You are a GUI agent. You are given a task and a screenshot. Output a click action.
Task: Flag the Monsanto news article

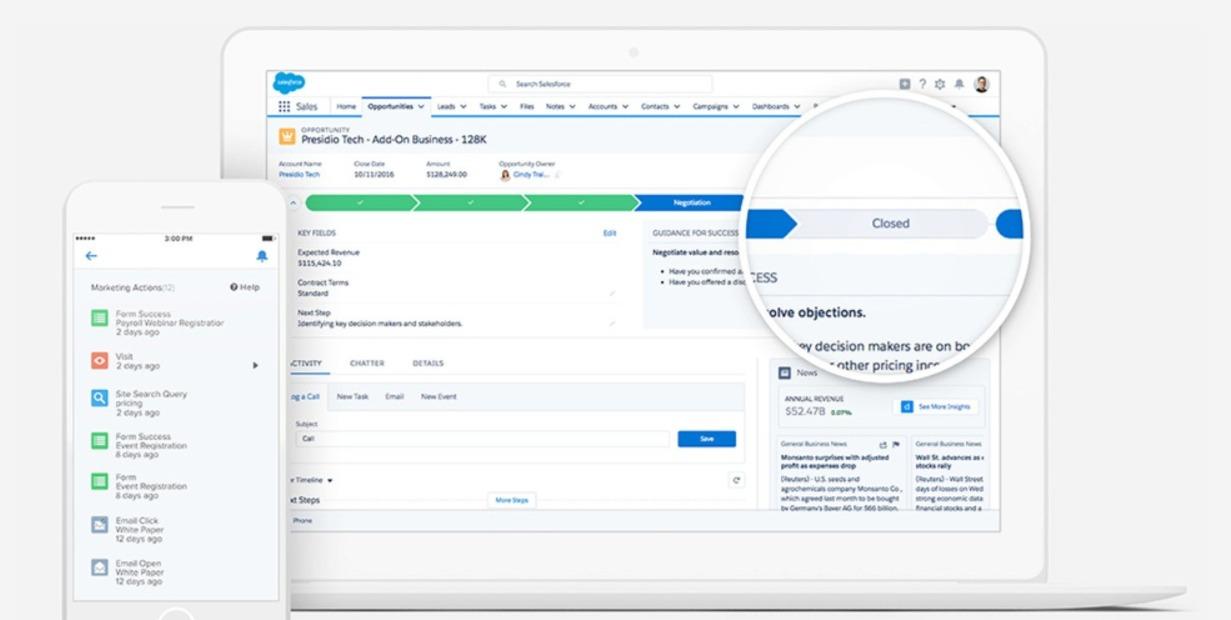[896, 444]
